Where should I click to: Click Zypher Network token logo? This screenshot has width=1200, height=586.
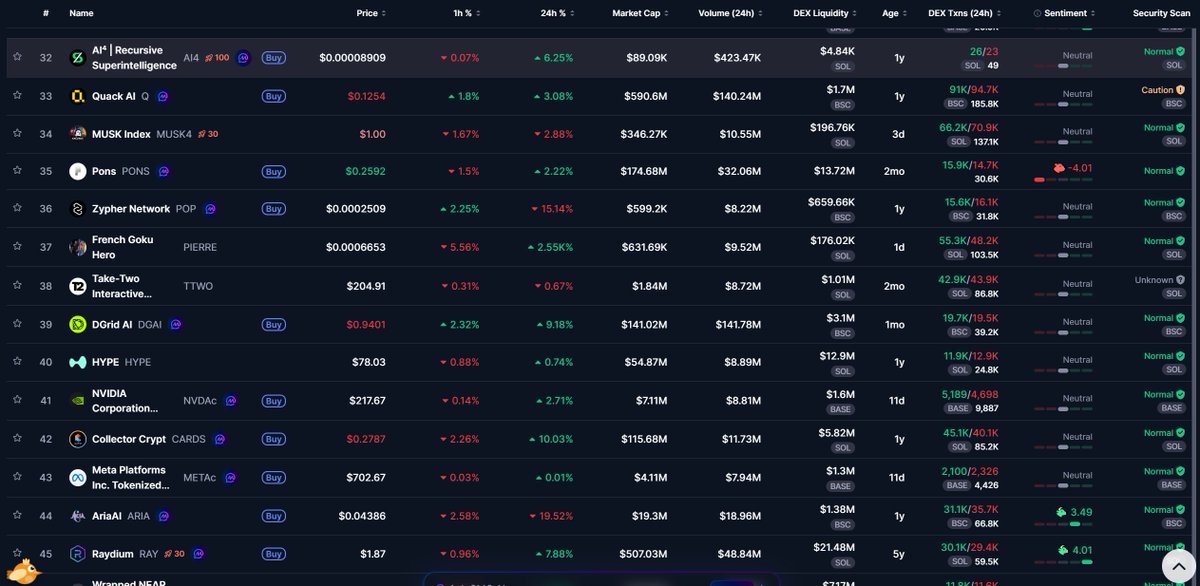click(x=77, y=209)
